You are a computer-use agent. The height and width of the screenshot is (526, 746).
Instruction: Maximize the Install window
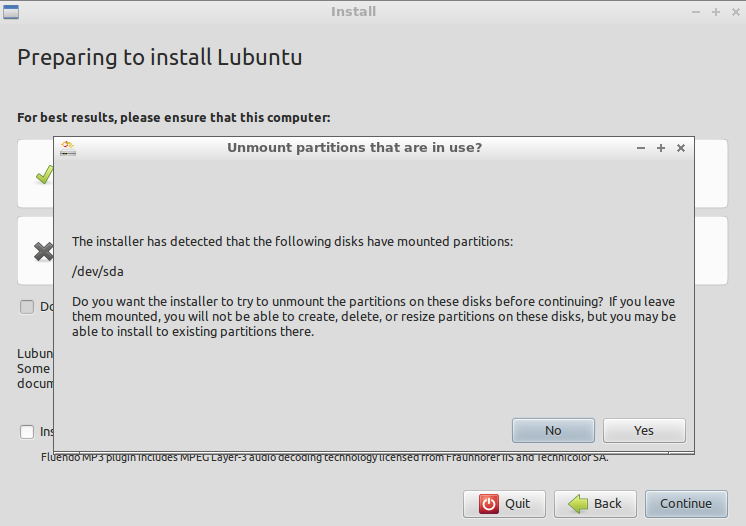[716, 12]
